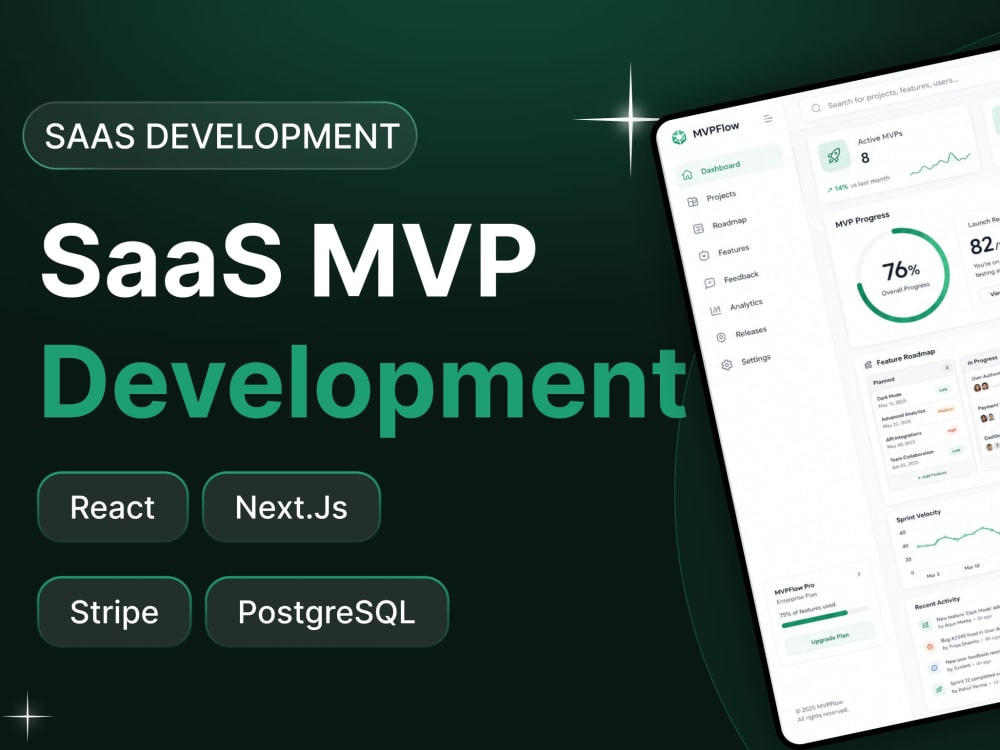Click the SAAS DEVELOPMENT badge

pos(220,135)
